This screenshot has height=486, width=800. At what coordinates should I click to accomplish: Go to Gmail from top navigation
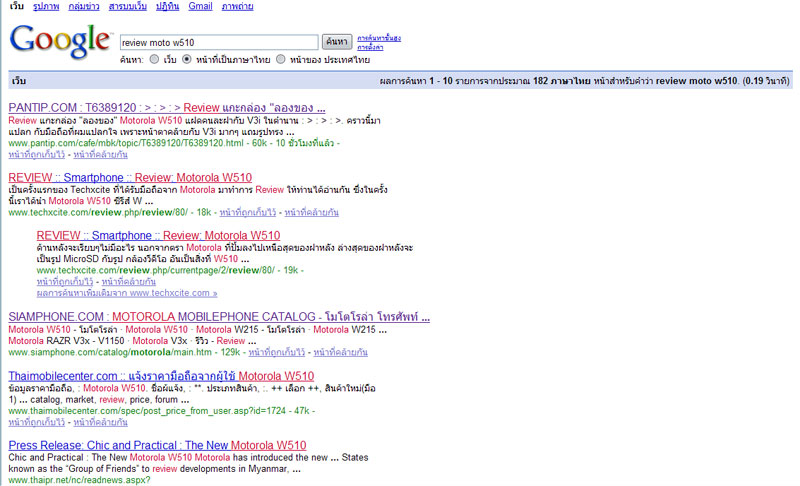[x=200, y=6]
